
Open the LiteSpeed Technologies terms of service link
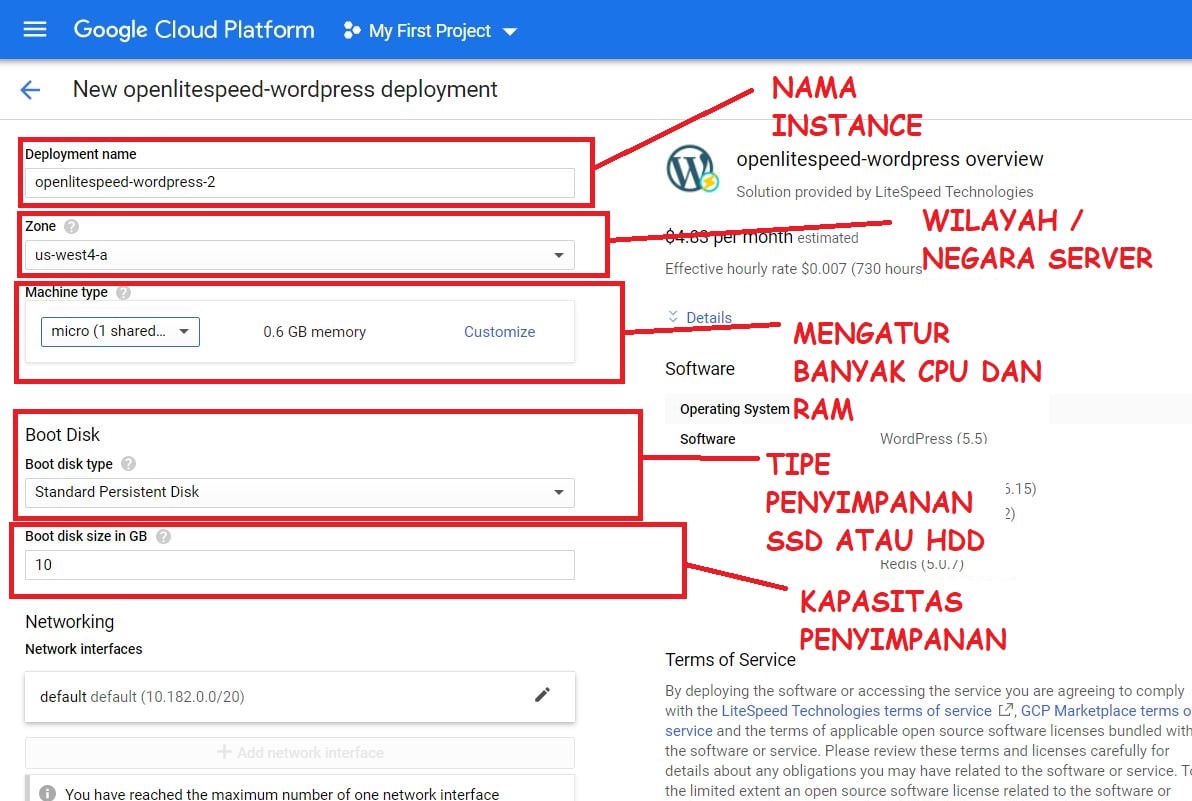[x=856, y=711]
